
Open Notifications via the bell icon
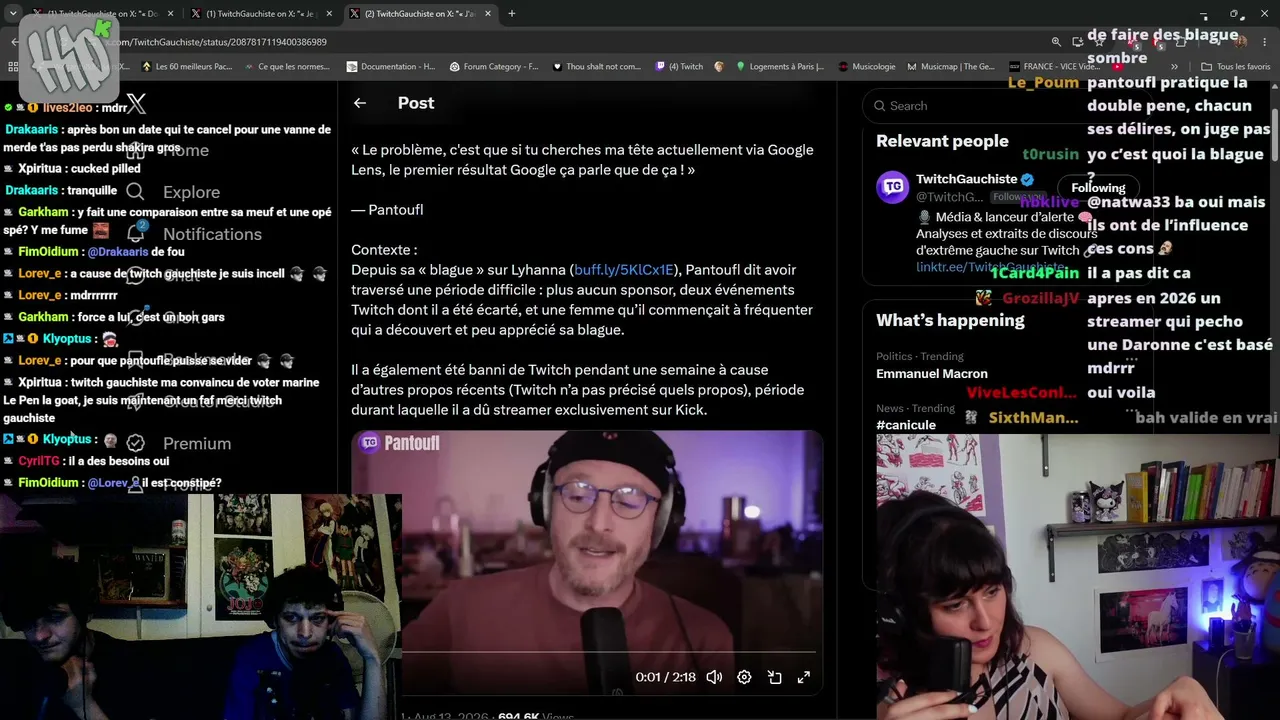135,234
